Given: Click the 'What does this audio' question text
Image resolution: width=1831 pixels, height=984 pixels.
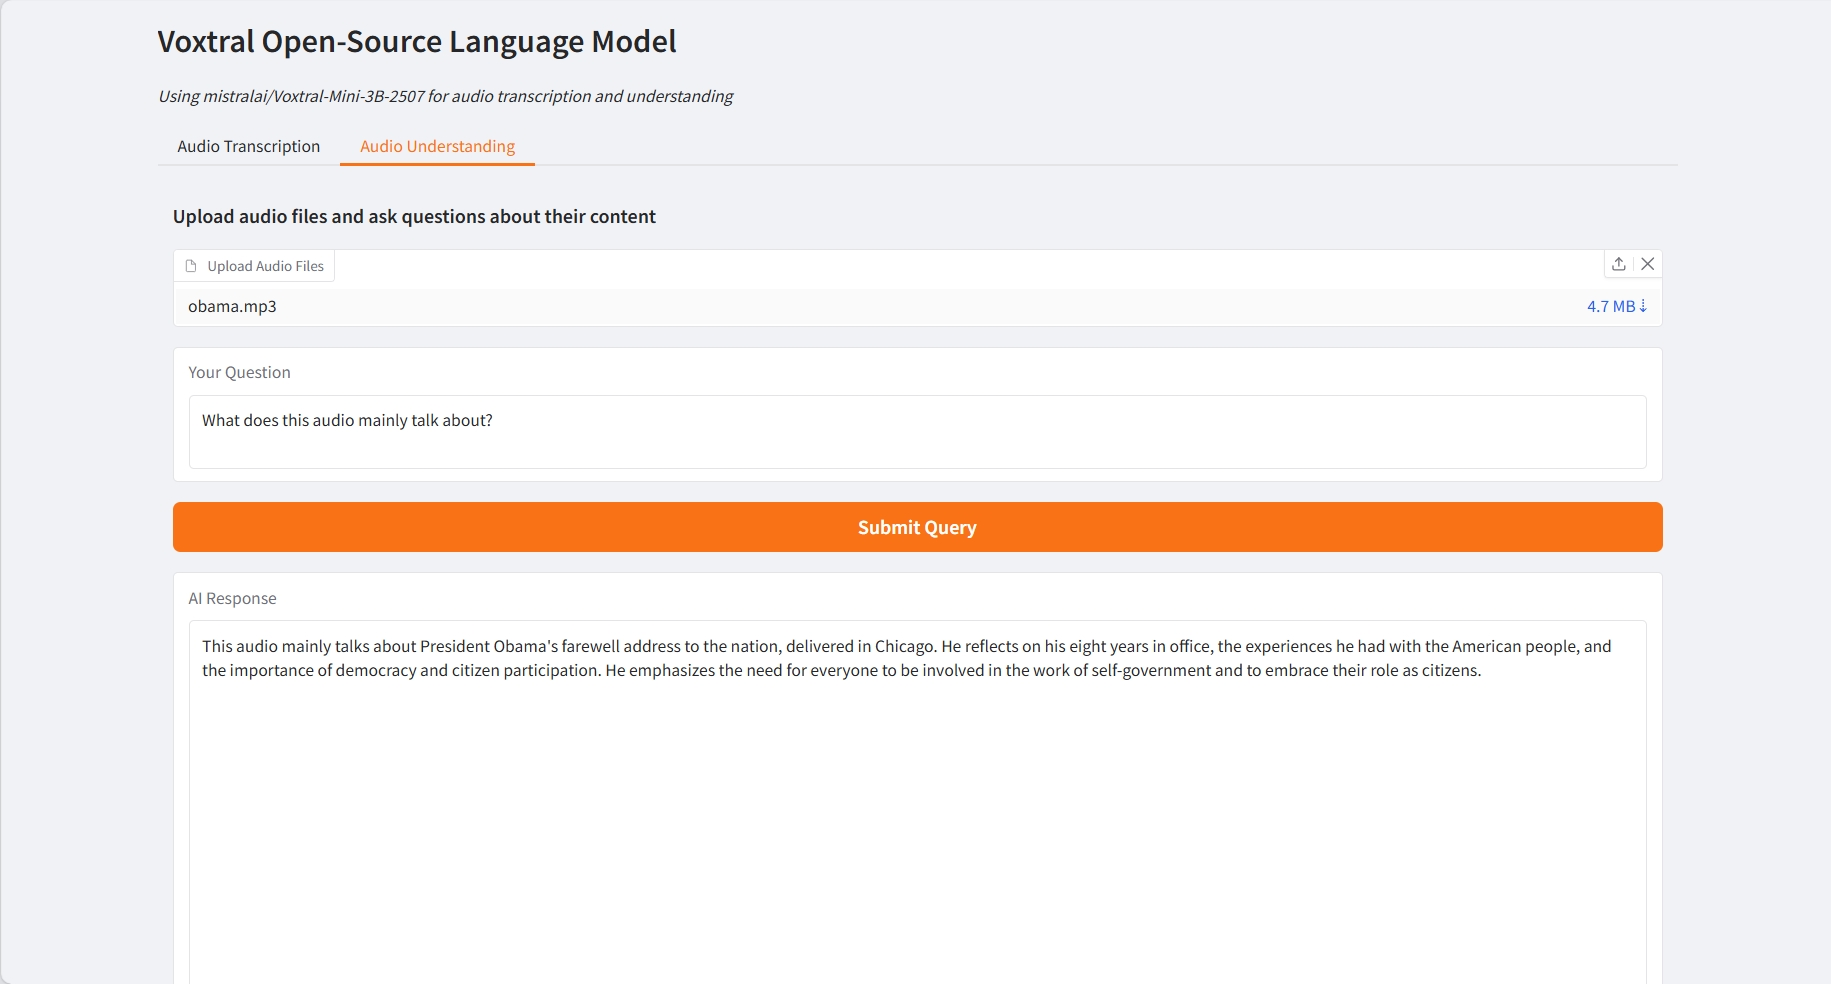Looking at the screenshot, I should pos(347,420).
